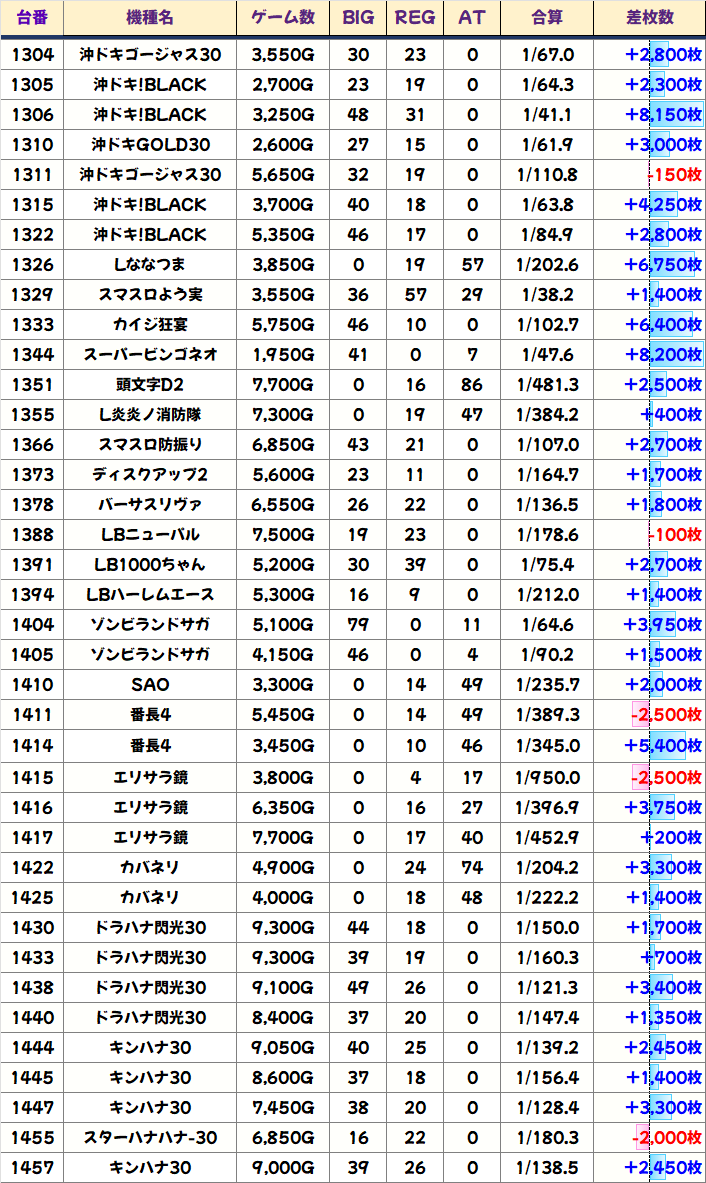Select the 沖ドキGOLD30 machine name

coord(150,144)
